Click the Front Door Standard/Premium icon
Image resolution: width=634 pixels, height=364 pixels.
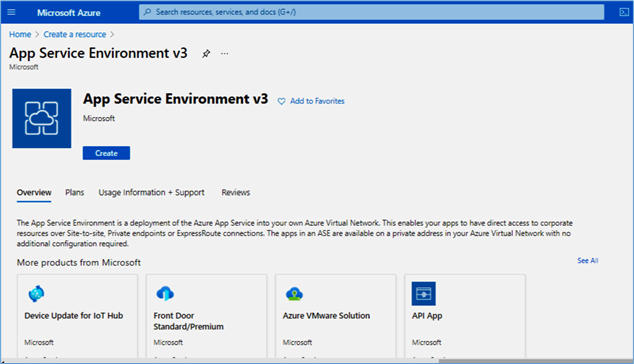click(165, 294)
